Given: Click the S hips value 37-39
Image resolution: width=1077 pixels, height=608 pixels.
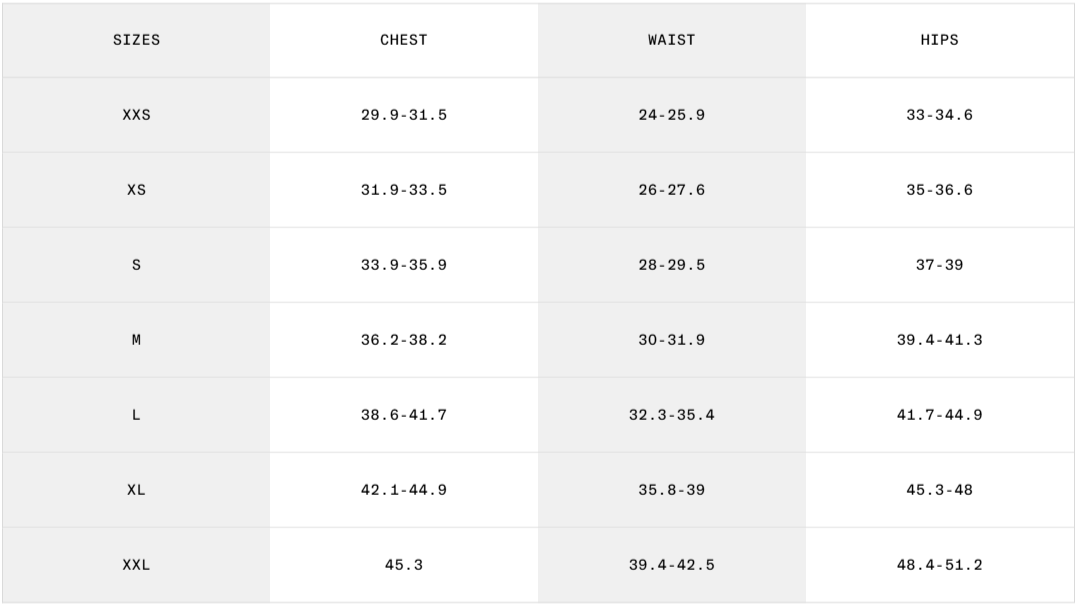Looking at the screenshot, I should (x=939, y=265).
